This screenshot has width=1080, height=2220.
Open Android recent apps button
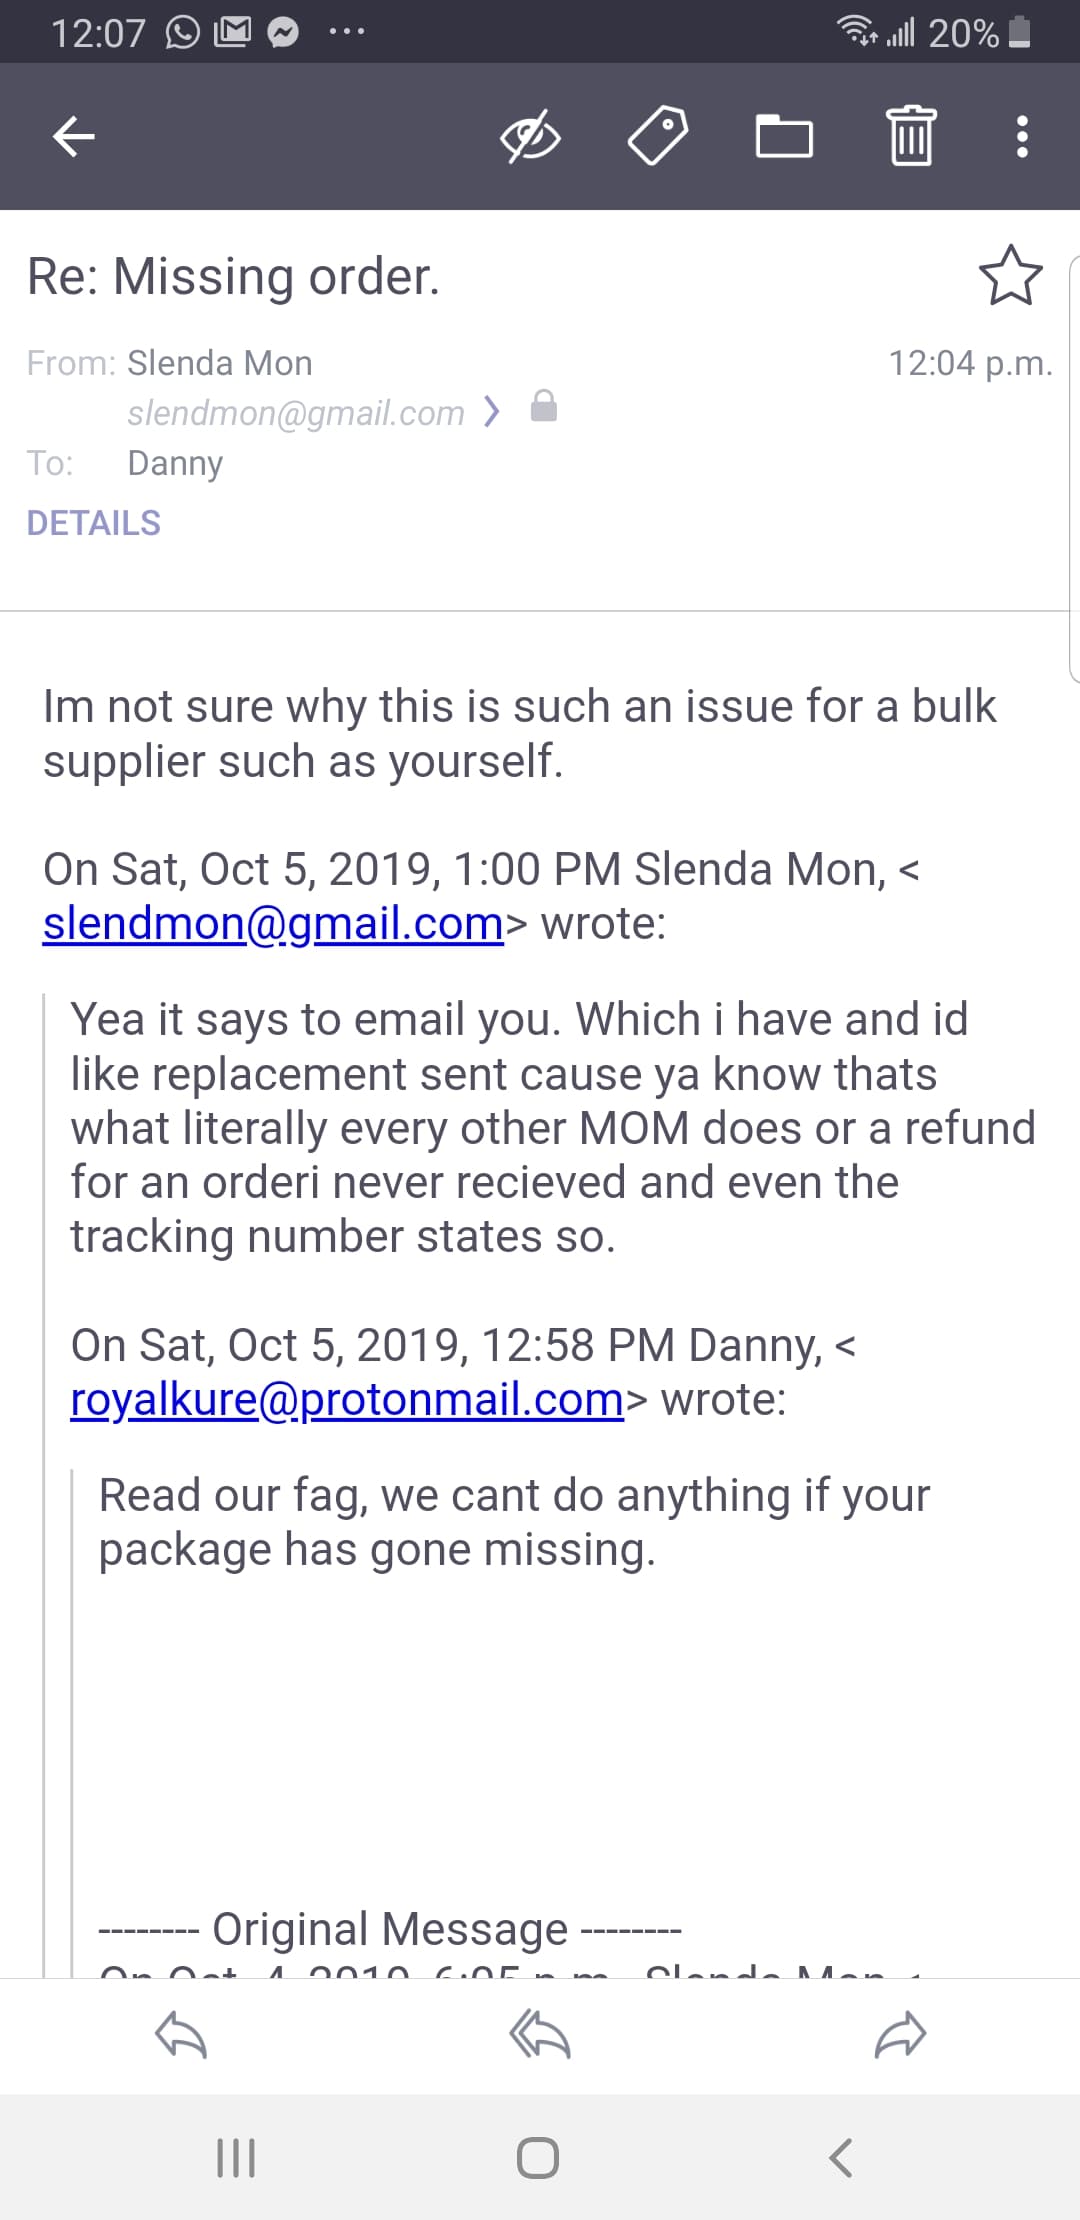[x=236, y=2157]
